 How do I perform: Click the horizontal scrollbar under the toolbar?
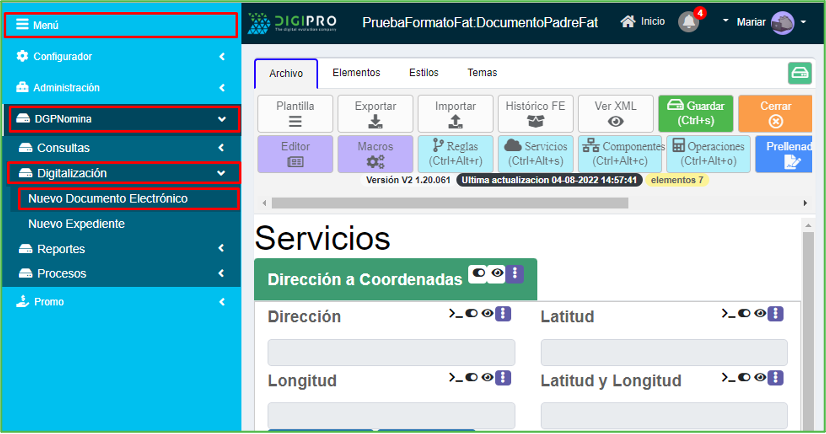[x=450, y=202]
